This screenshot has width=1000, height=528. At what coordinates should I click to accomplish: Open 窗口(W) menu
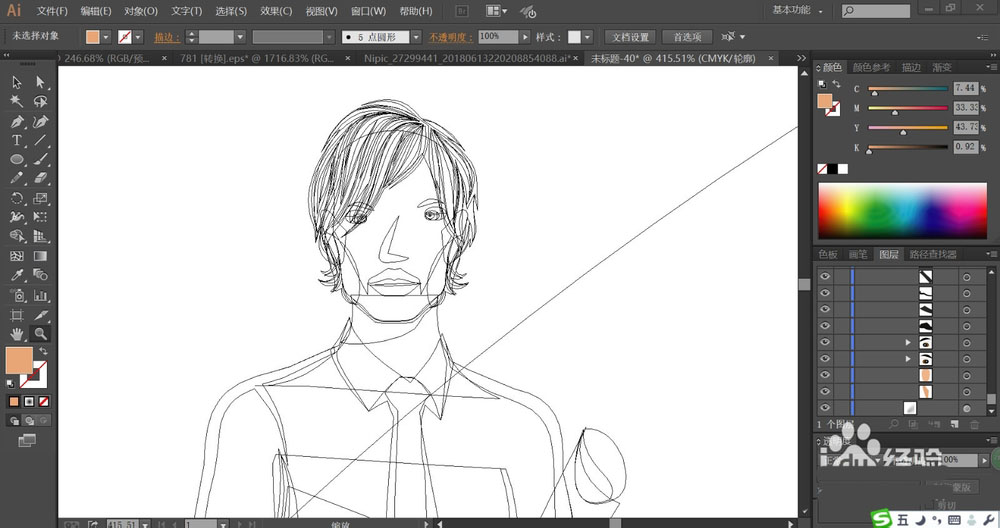pyautogui.click(x=368, y=11)
